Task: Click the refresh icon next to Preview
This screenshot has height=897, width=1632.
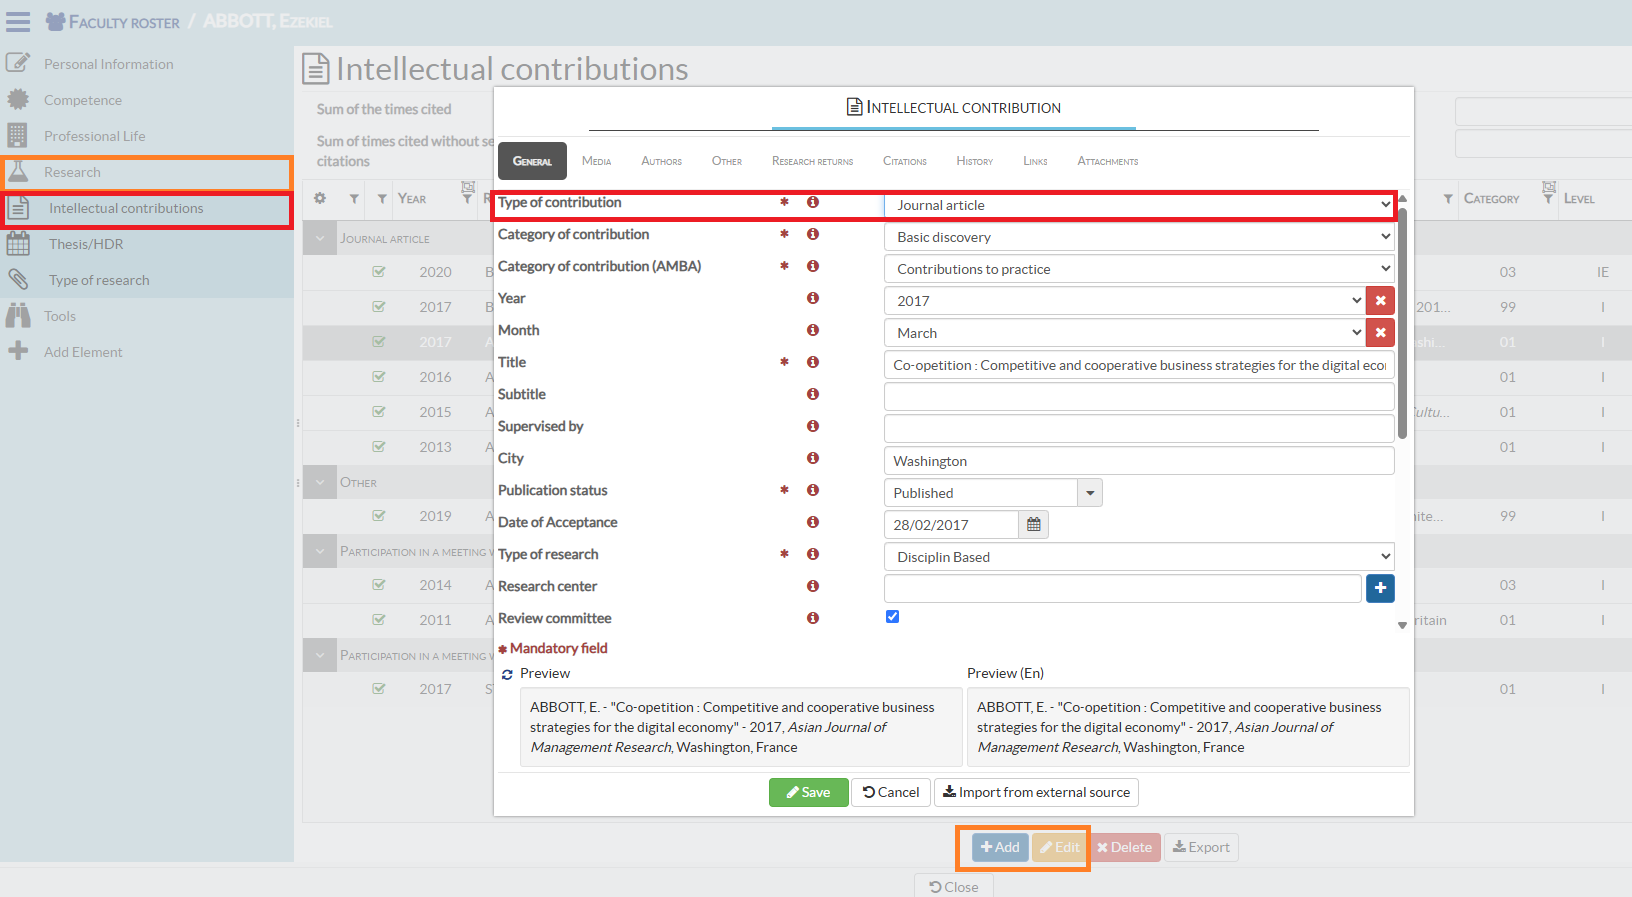Action: click(507, 675)
